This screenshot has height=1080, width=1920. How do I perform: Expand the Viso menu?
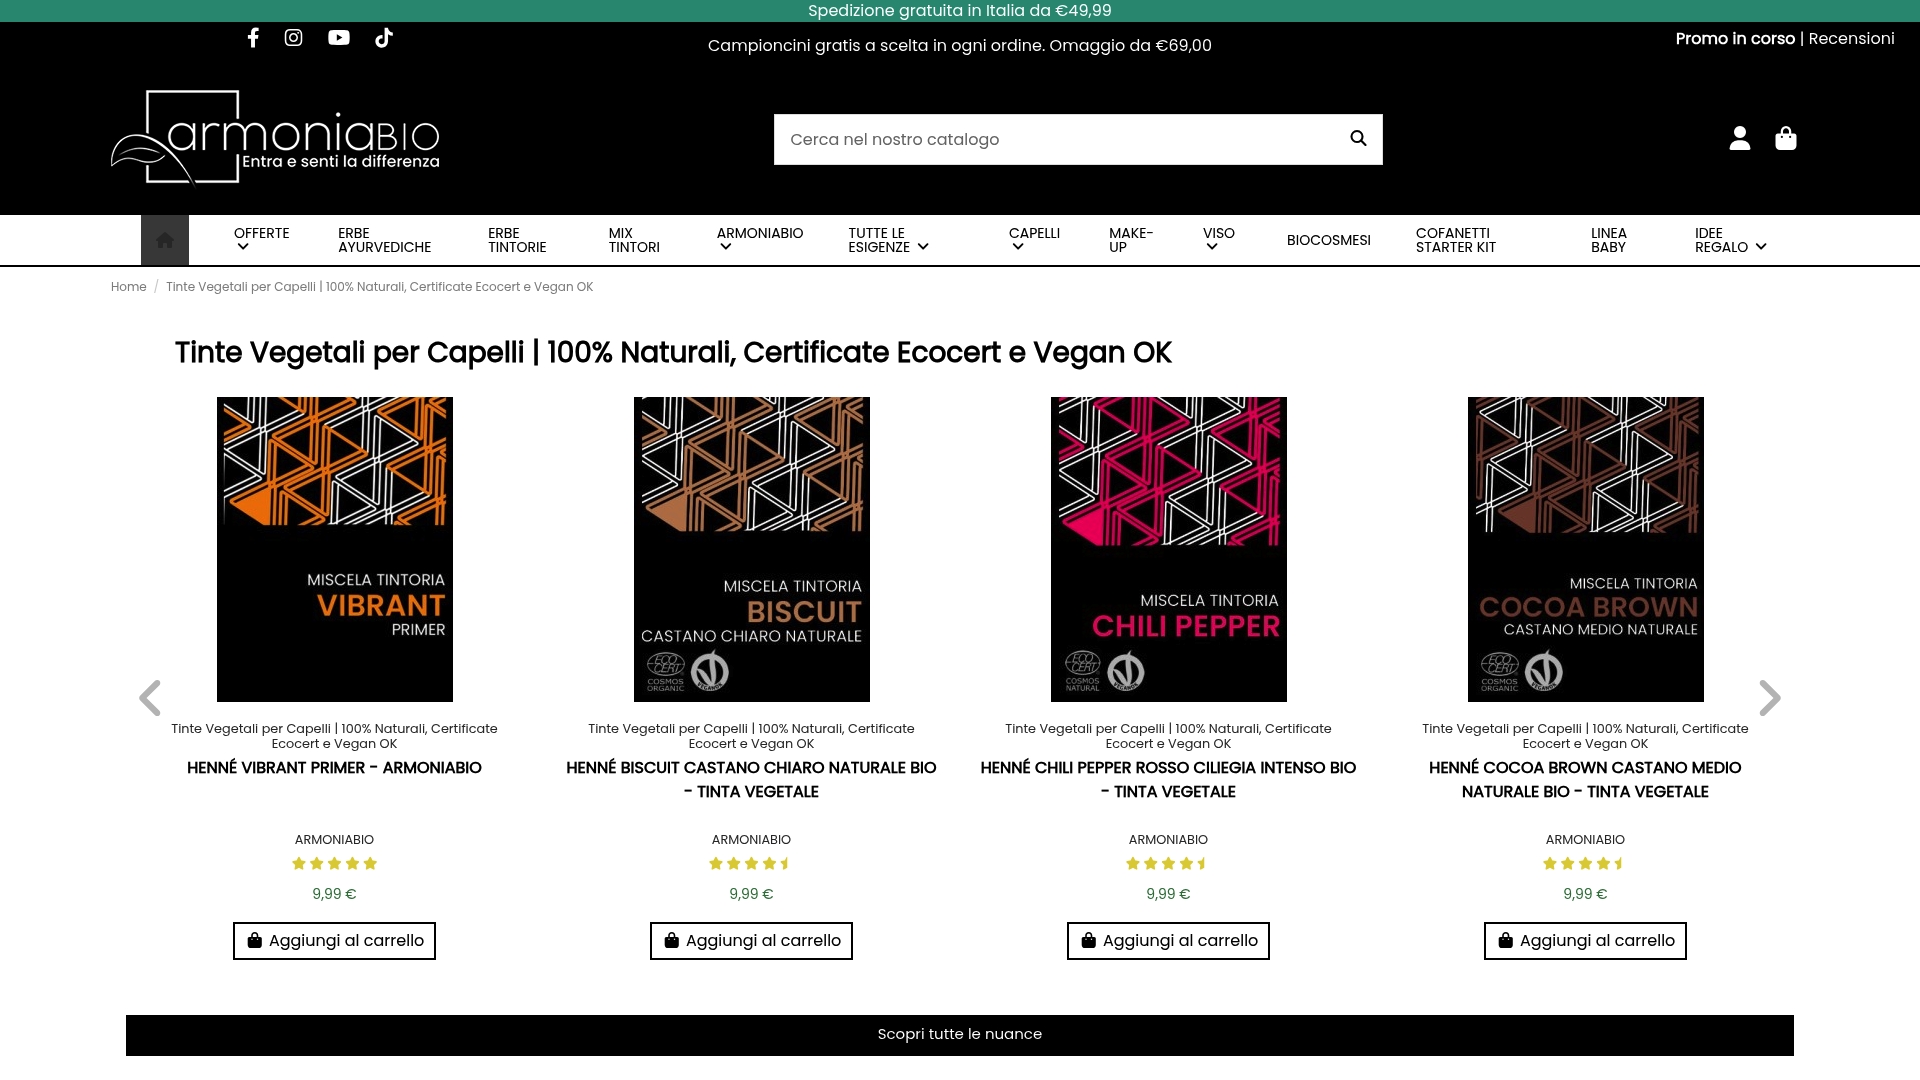tap(1218, 240)
